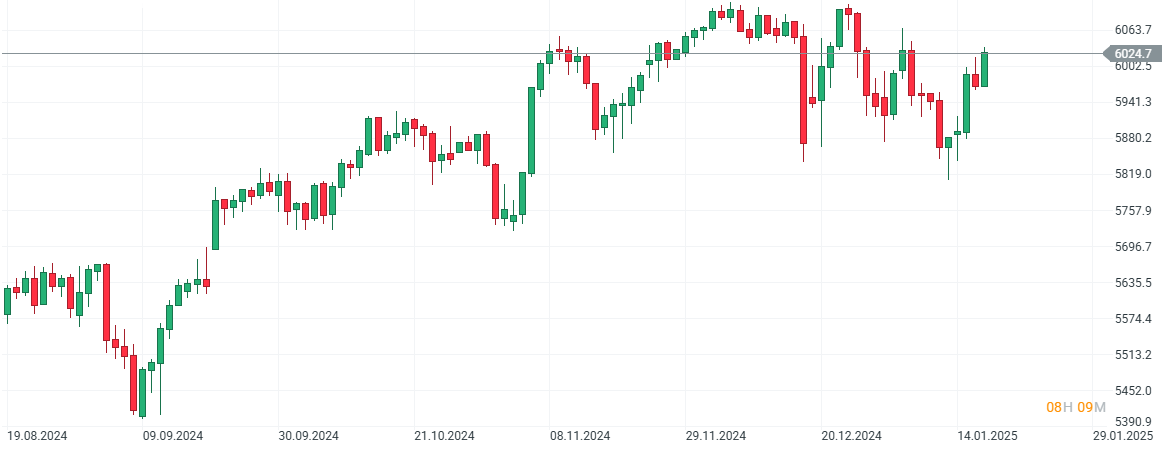Click the 5390.9 price axis label
Image resolution: width=1175 pixels, height=452 pixels.
1132,422
